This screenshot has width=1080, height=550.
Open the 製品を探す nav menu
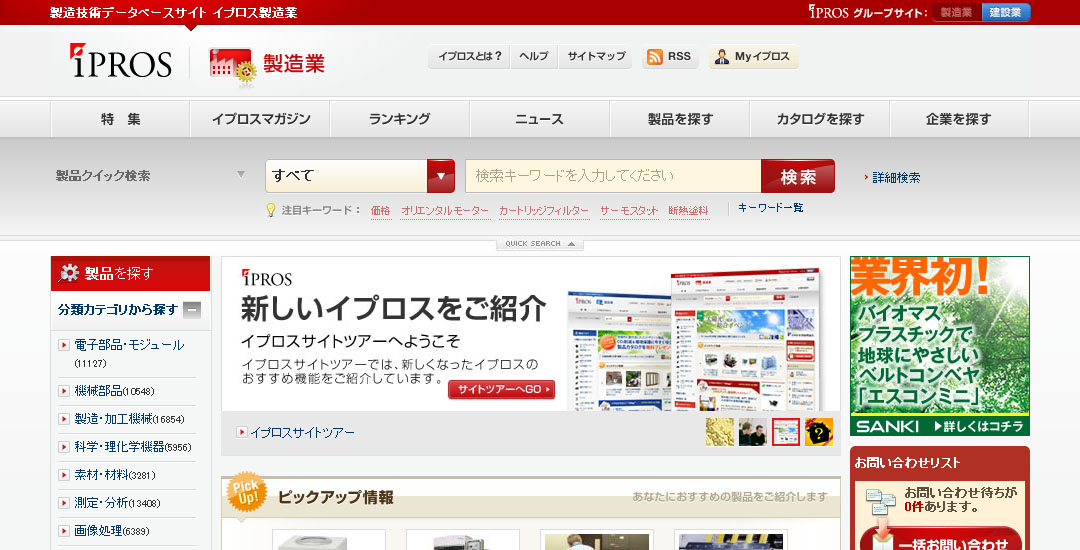click(680, 119)
